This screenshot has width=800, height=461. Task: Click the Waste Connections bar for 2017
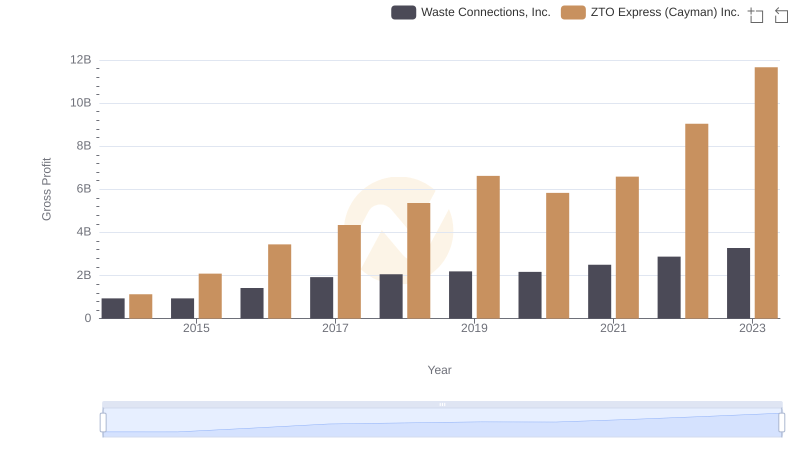pyautogui.click(x=321, y=298)
